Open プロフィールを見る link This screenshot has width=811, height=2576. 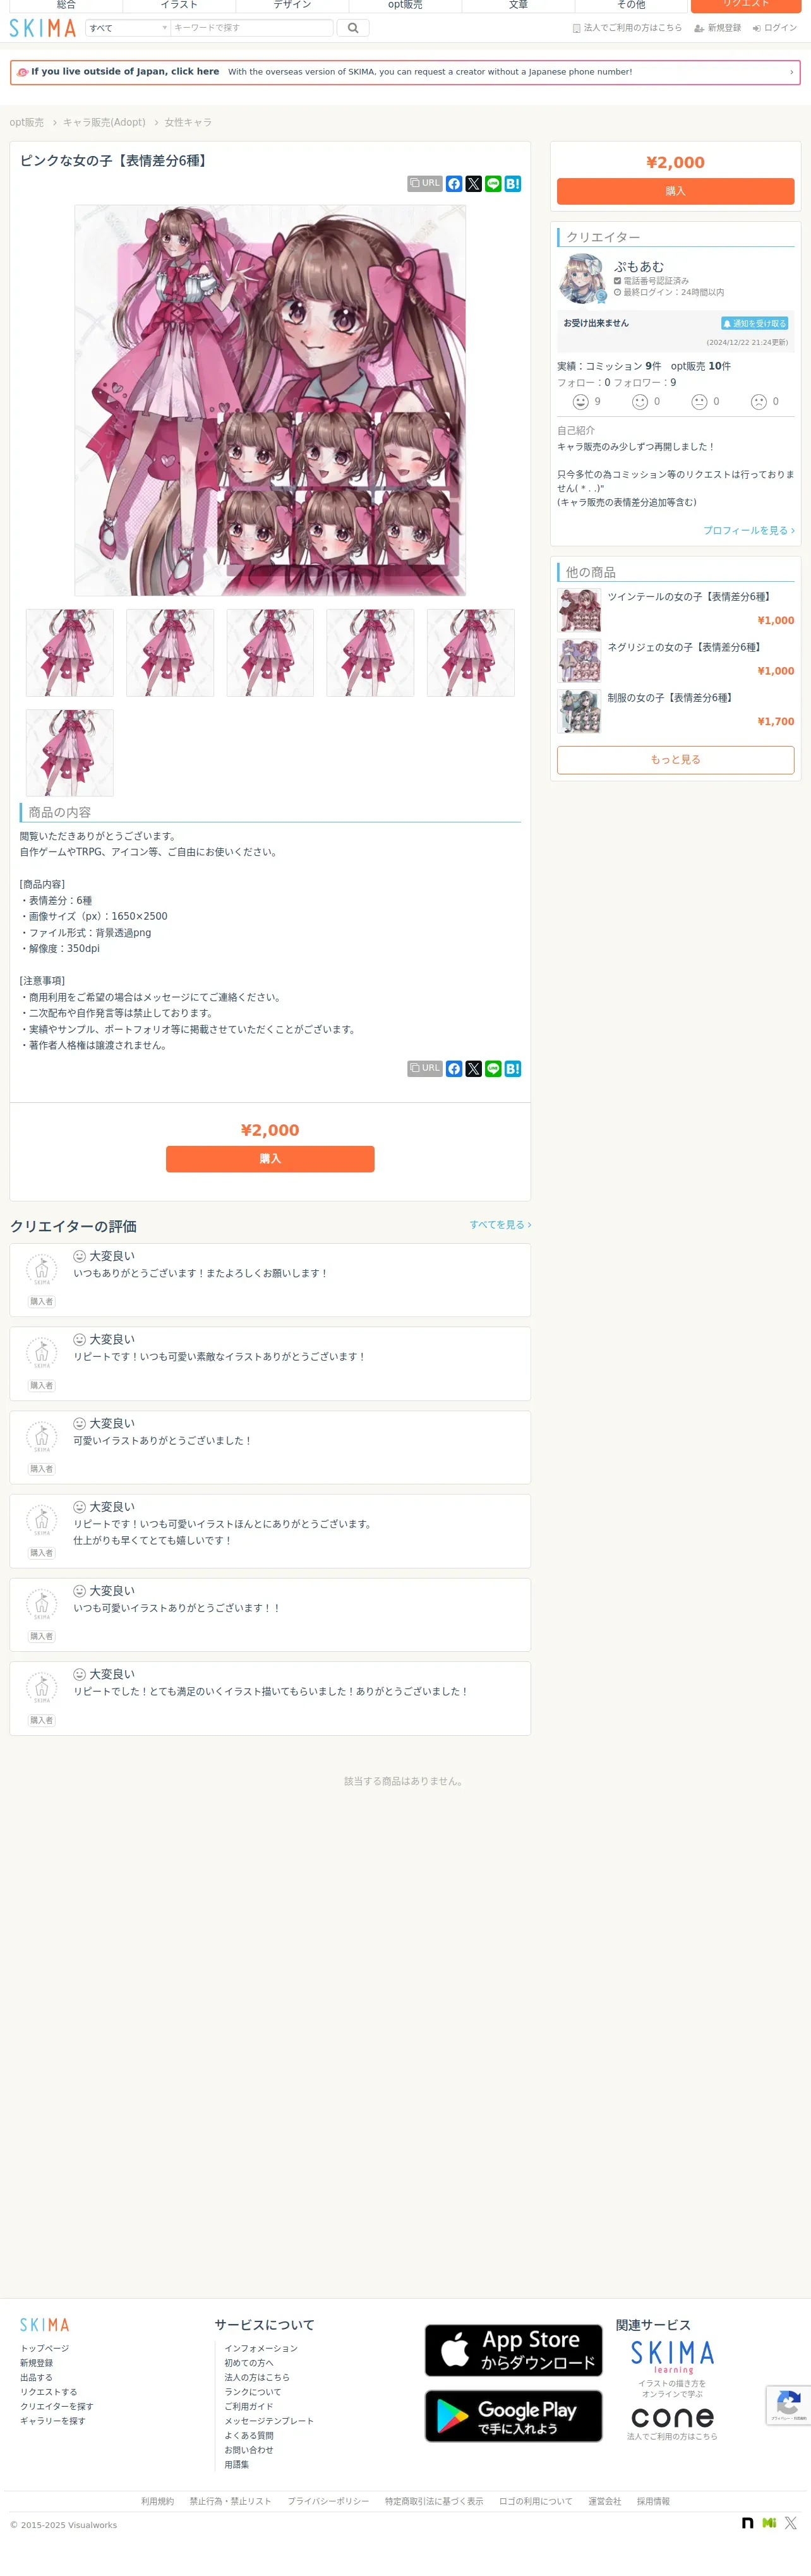(749, 530)
